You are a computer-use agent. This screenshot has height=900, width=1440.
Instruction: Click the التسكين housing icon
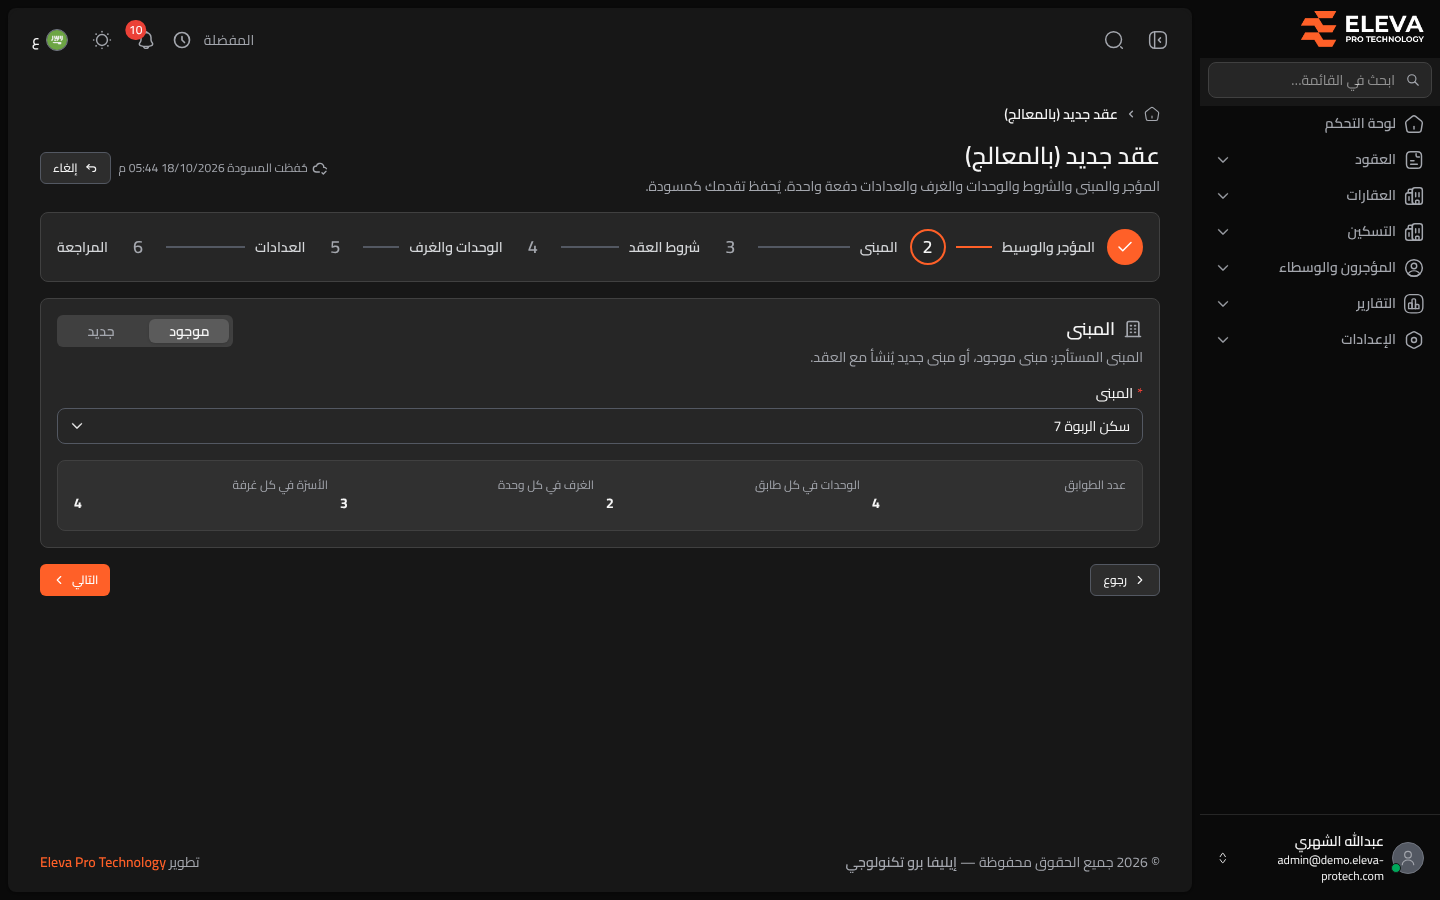coord(1414,232)
